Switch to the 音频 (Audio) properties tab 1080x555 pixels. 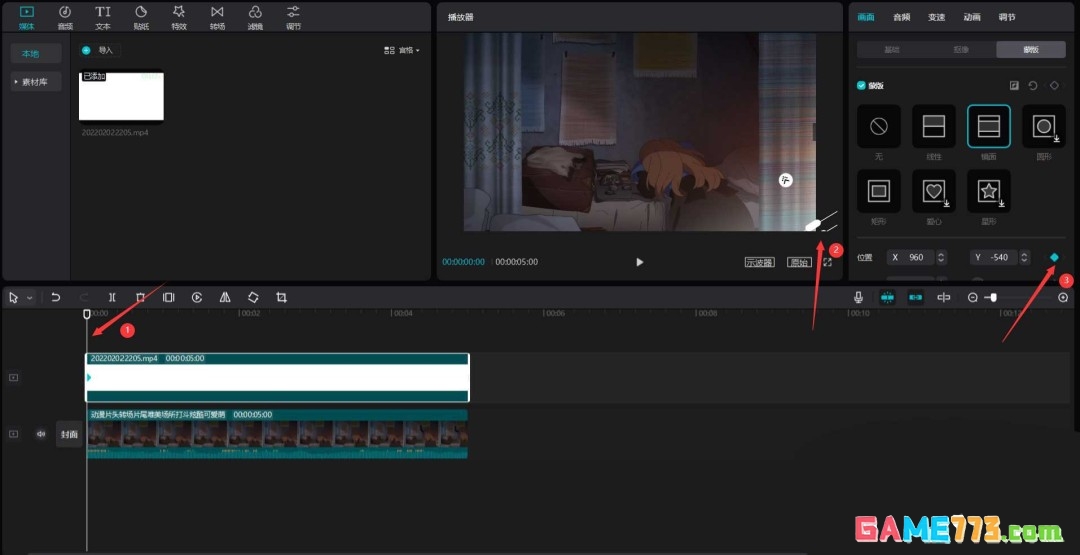[x=901, y=17]
